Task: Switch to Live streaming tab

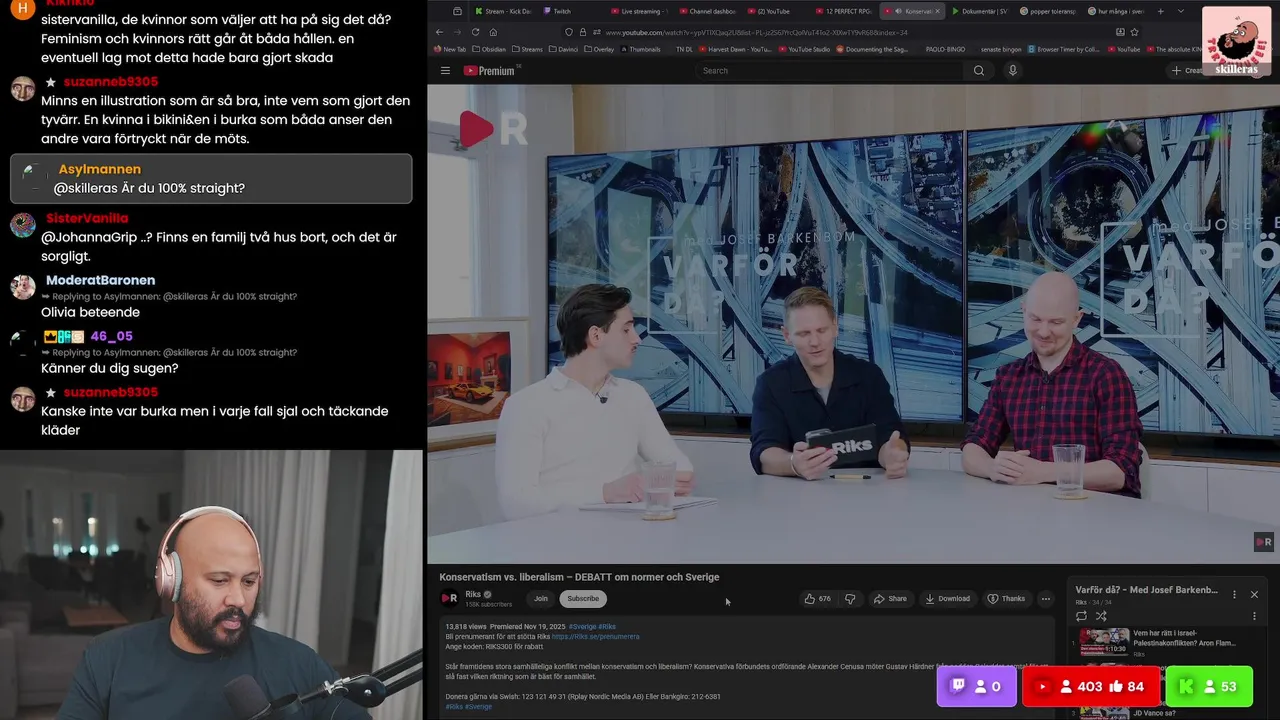Action: tap(640, 11)
